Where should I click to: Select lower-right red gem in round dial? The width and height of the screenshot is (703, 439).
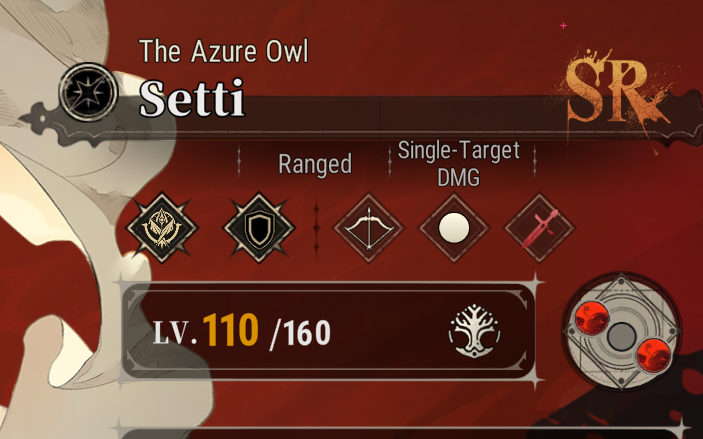(653, 354)
